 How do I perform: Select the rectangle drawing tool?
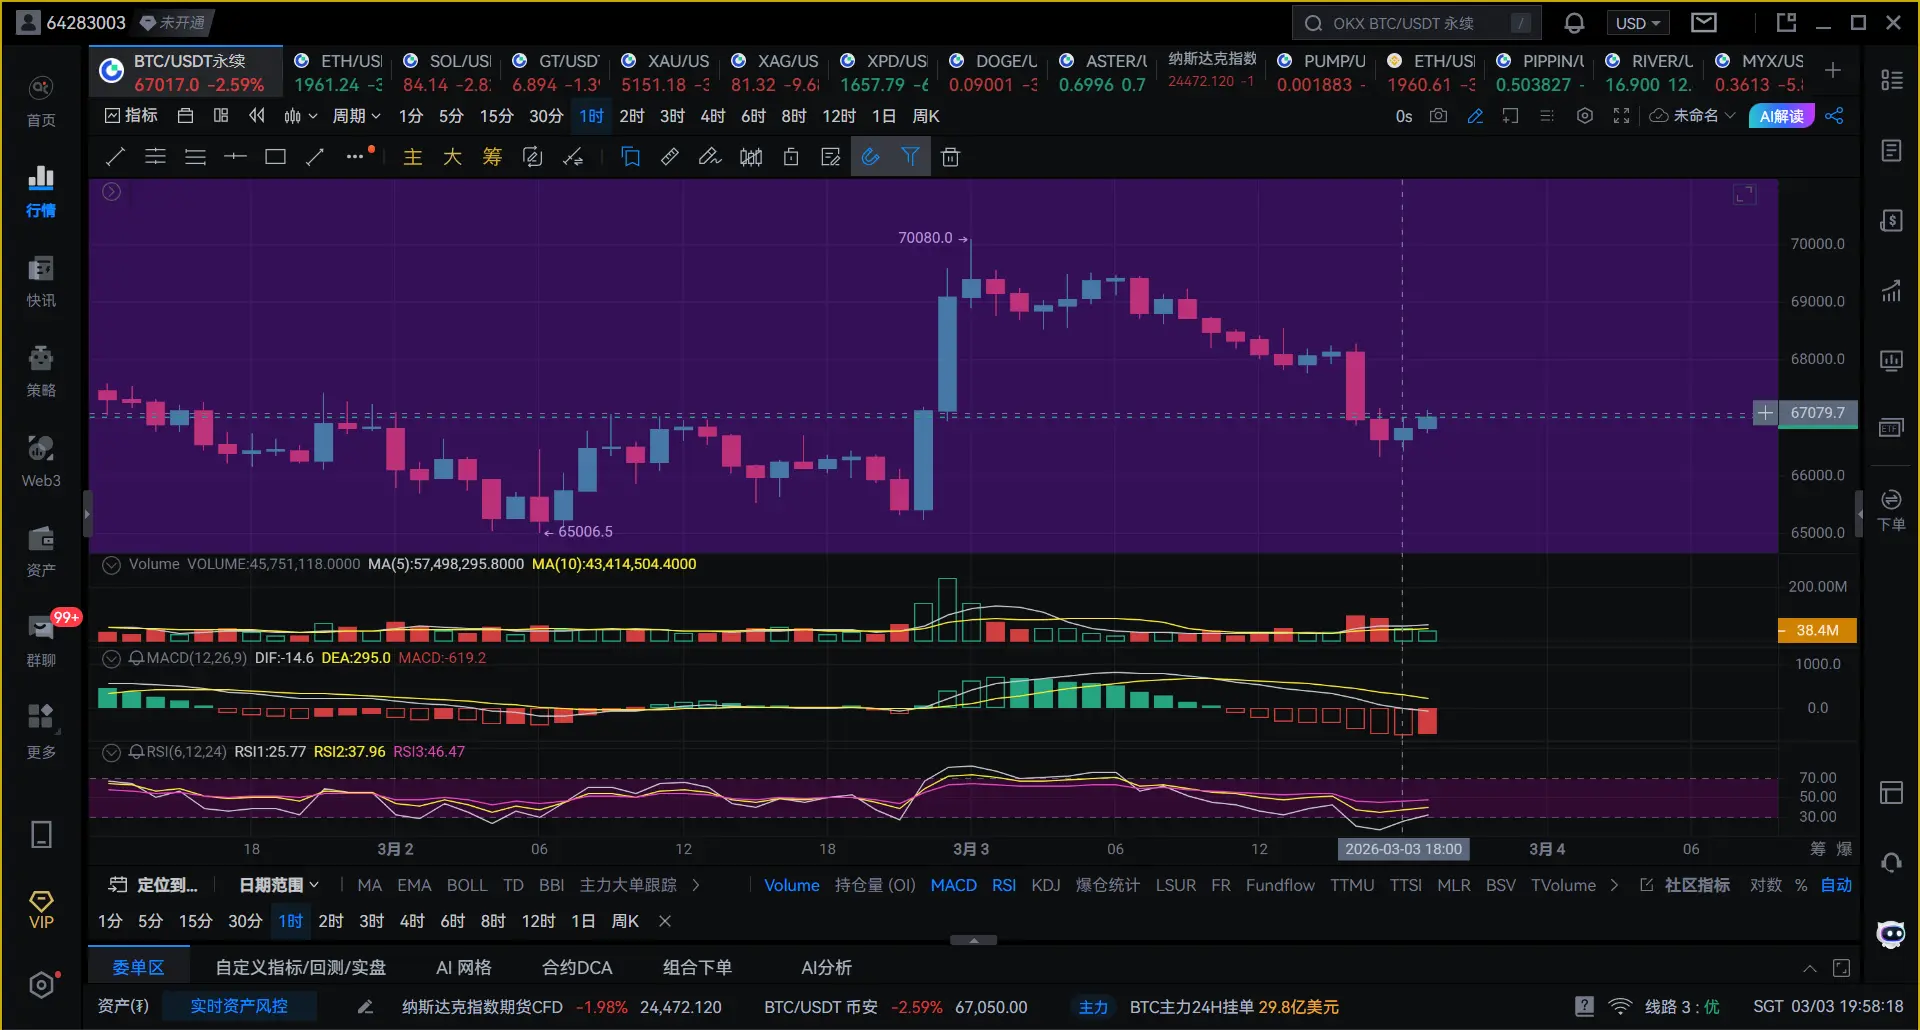click(275, 157)
